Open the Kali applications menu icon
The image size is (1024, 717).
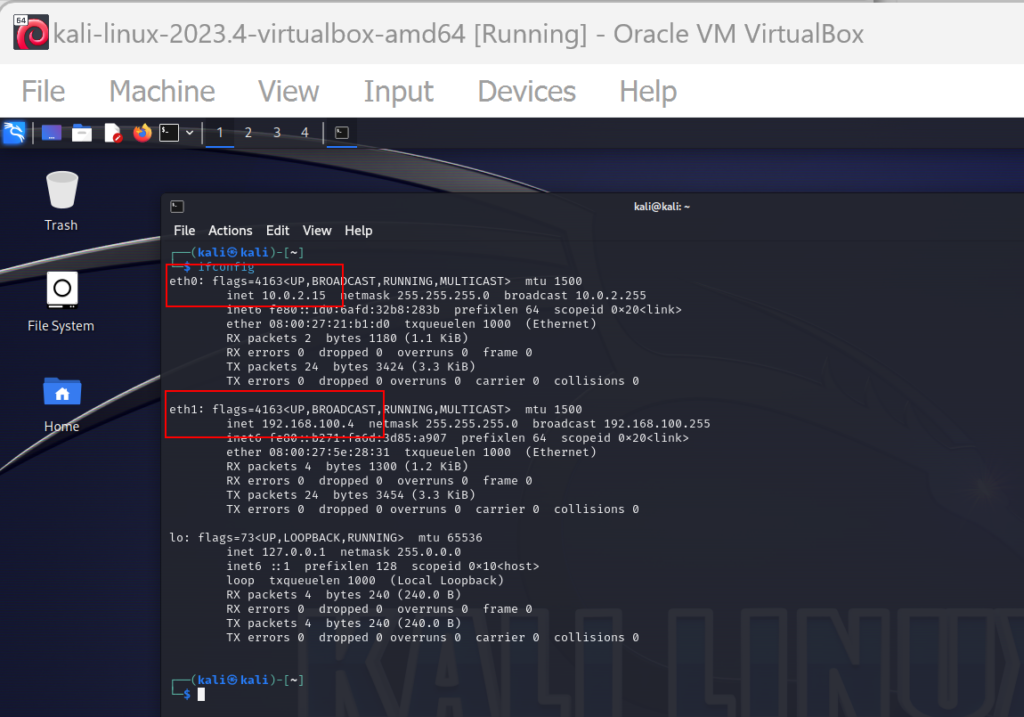click(14, 133)
